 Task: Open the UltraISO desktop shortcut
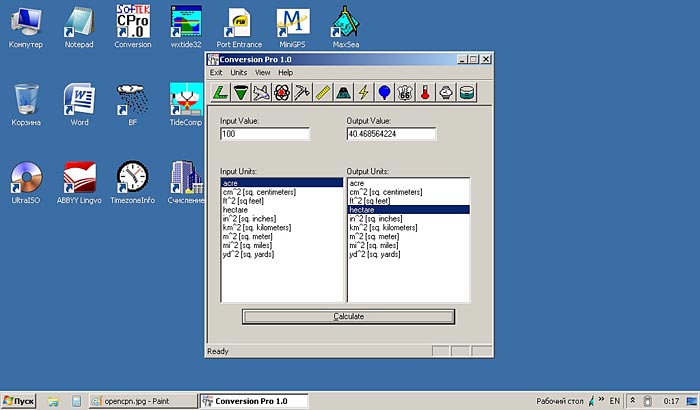(x=26, y=183)
